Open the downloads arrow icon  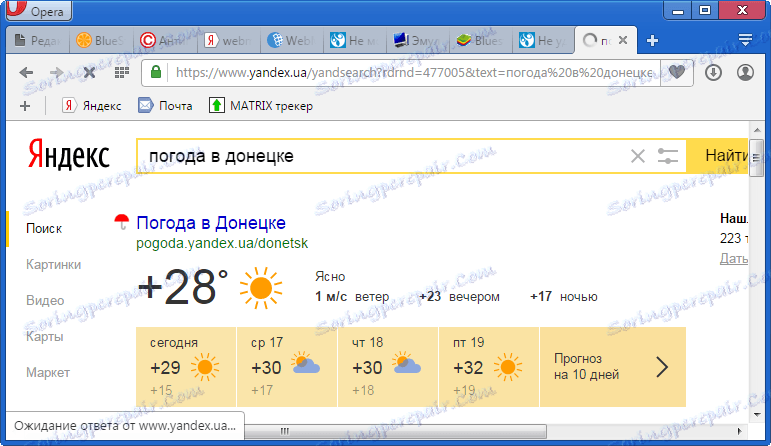(713, 73)
